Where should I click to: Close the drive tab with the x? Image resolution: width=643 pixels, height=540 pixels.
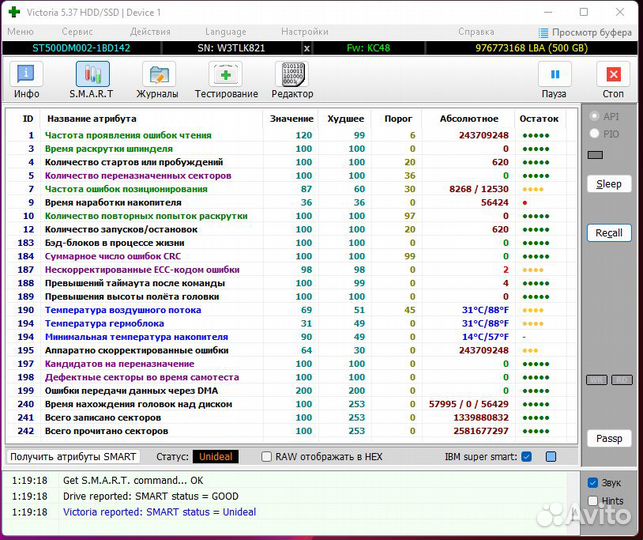[306, 48]
